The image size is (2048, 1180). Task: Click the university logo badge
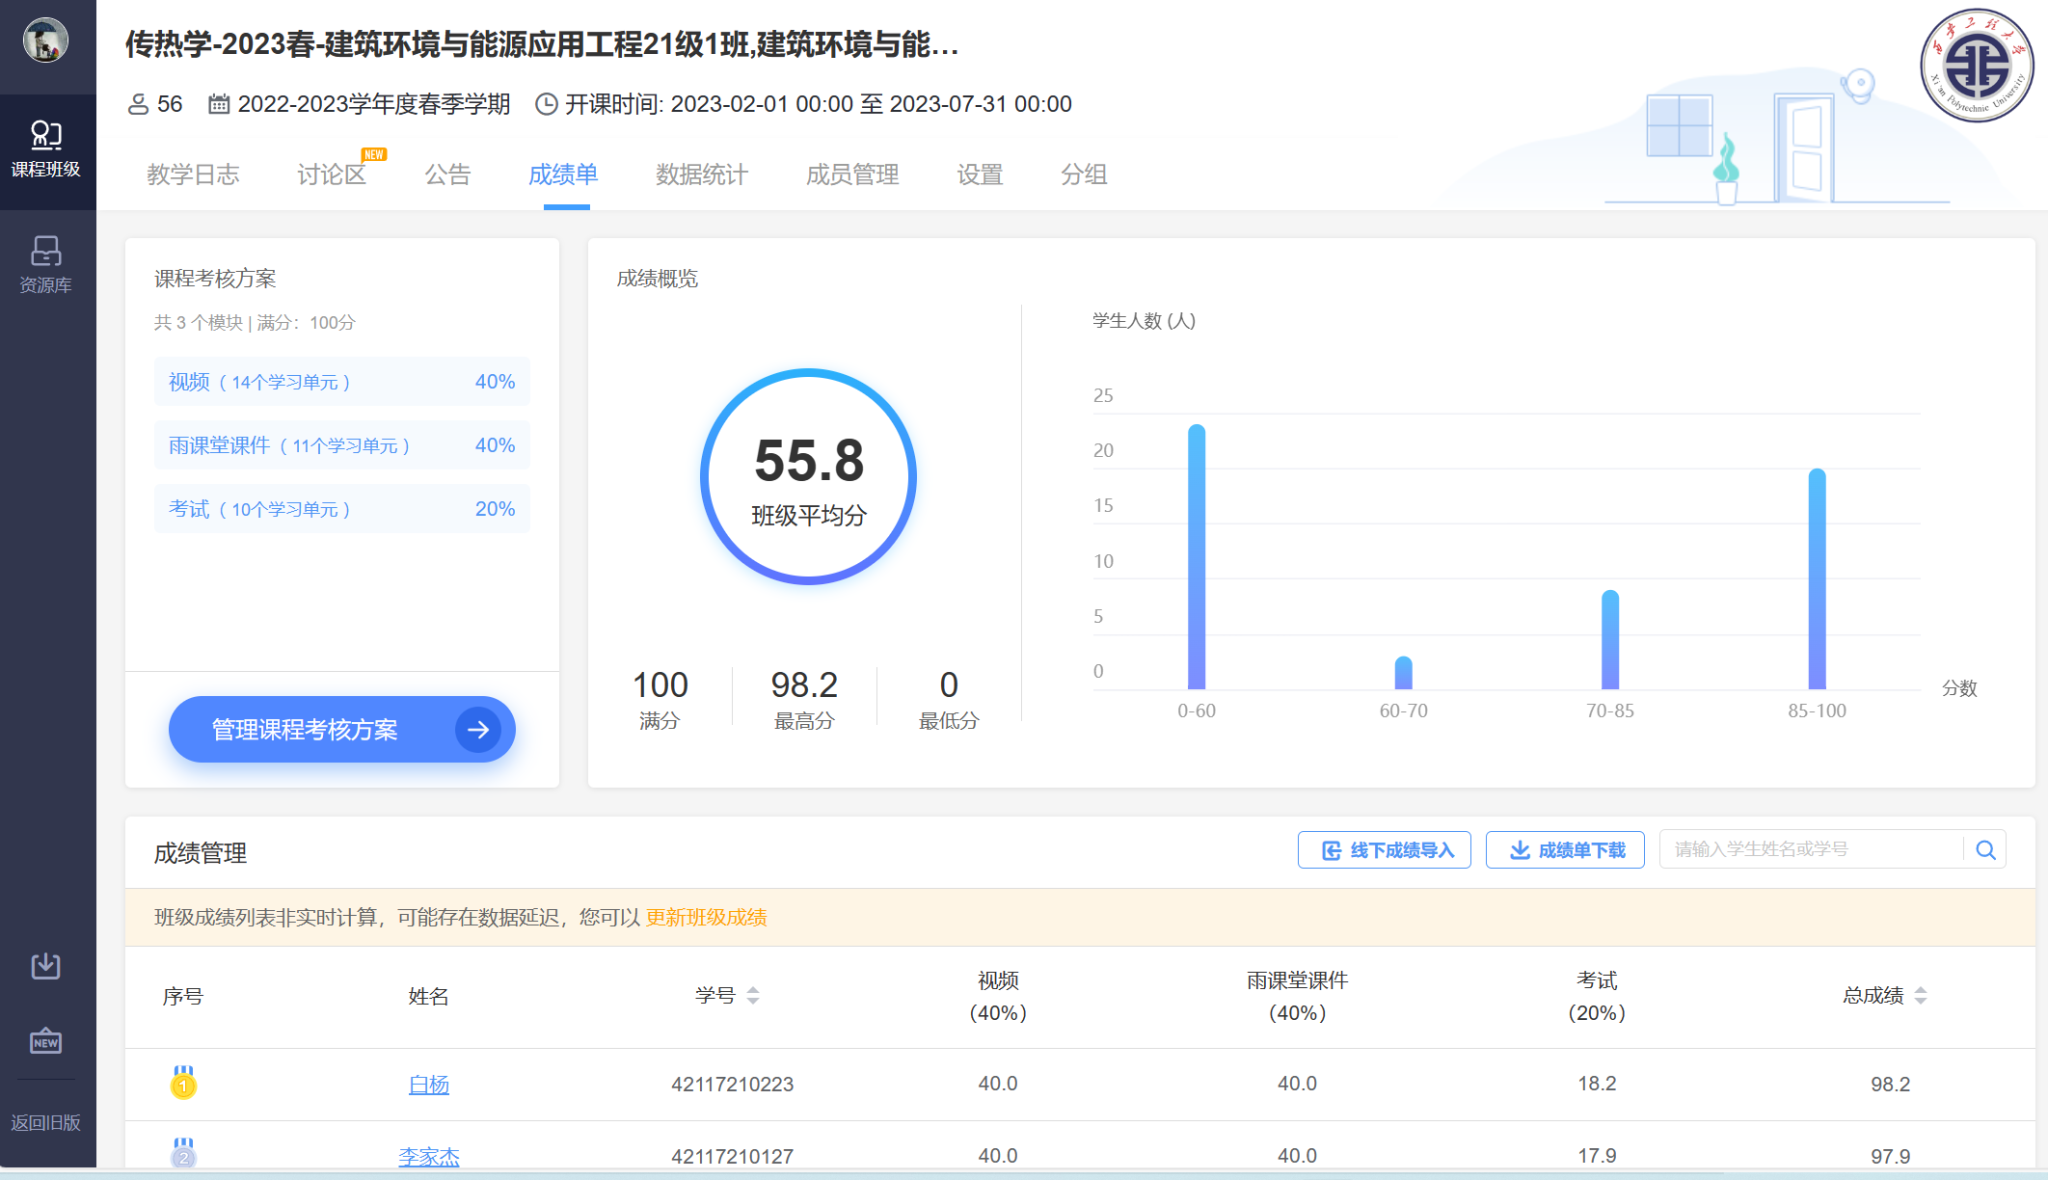[1976, 66]
